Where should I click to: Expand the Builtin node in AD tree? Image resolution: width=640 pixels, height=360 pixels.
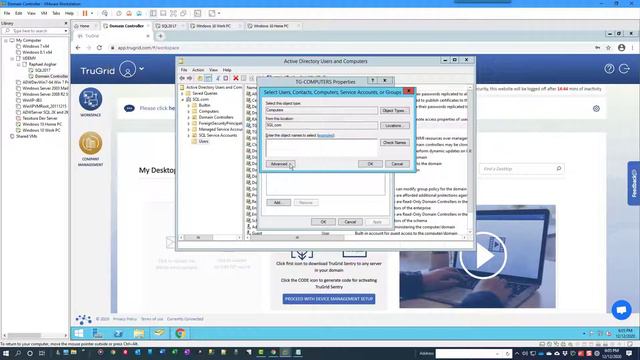click(189, 105)
